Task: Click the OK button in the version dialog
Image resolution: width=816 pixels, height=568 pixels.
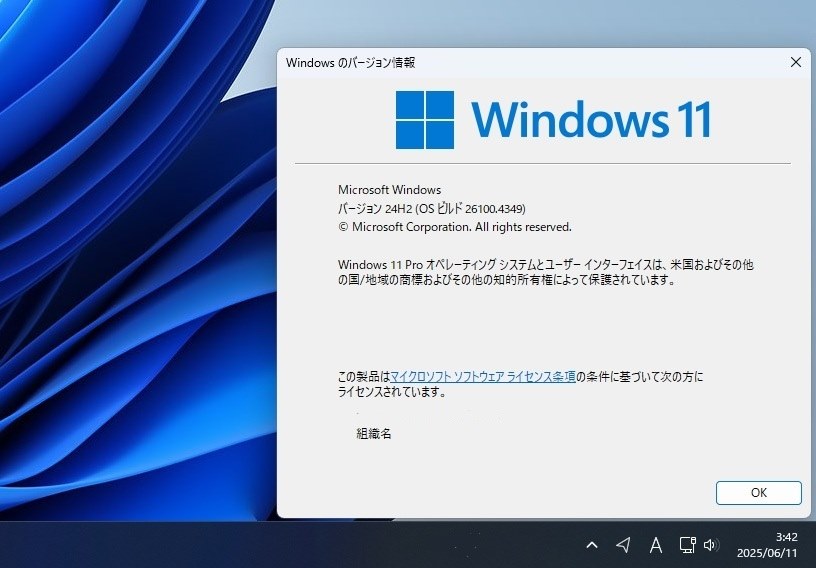Action: [758, 493]
